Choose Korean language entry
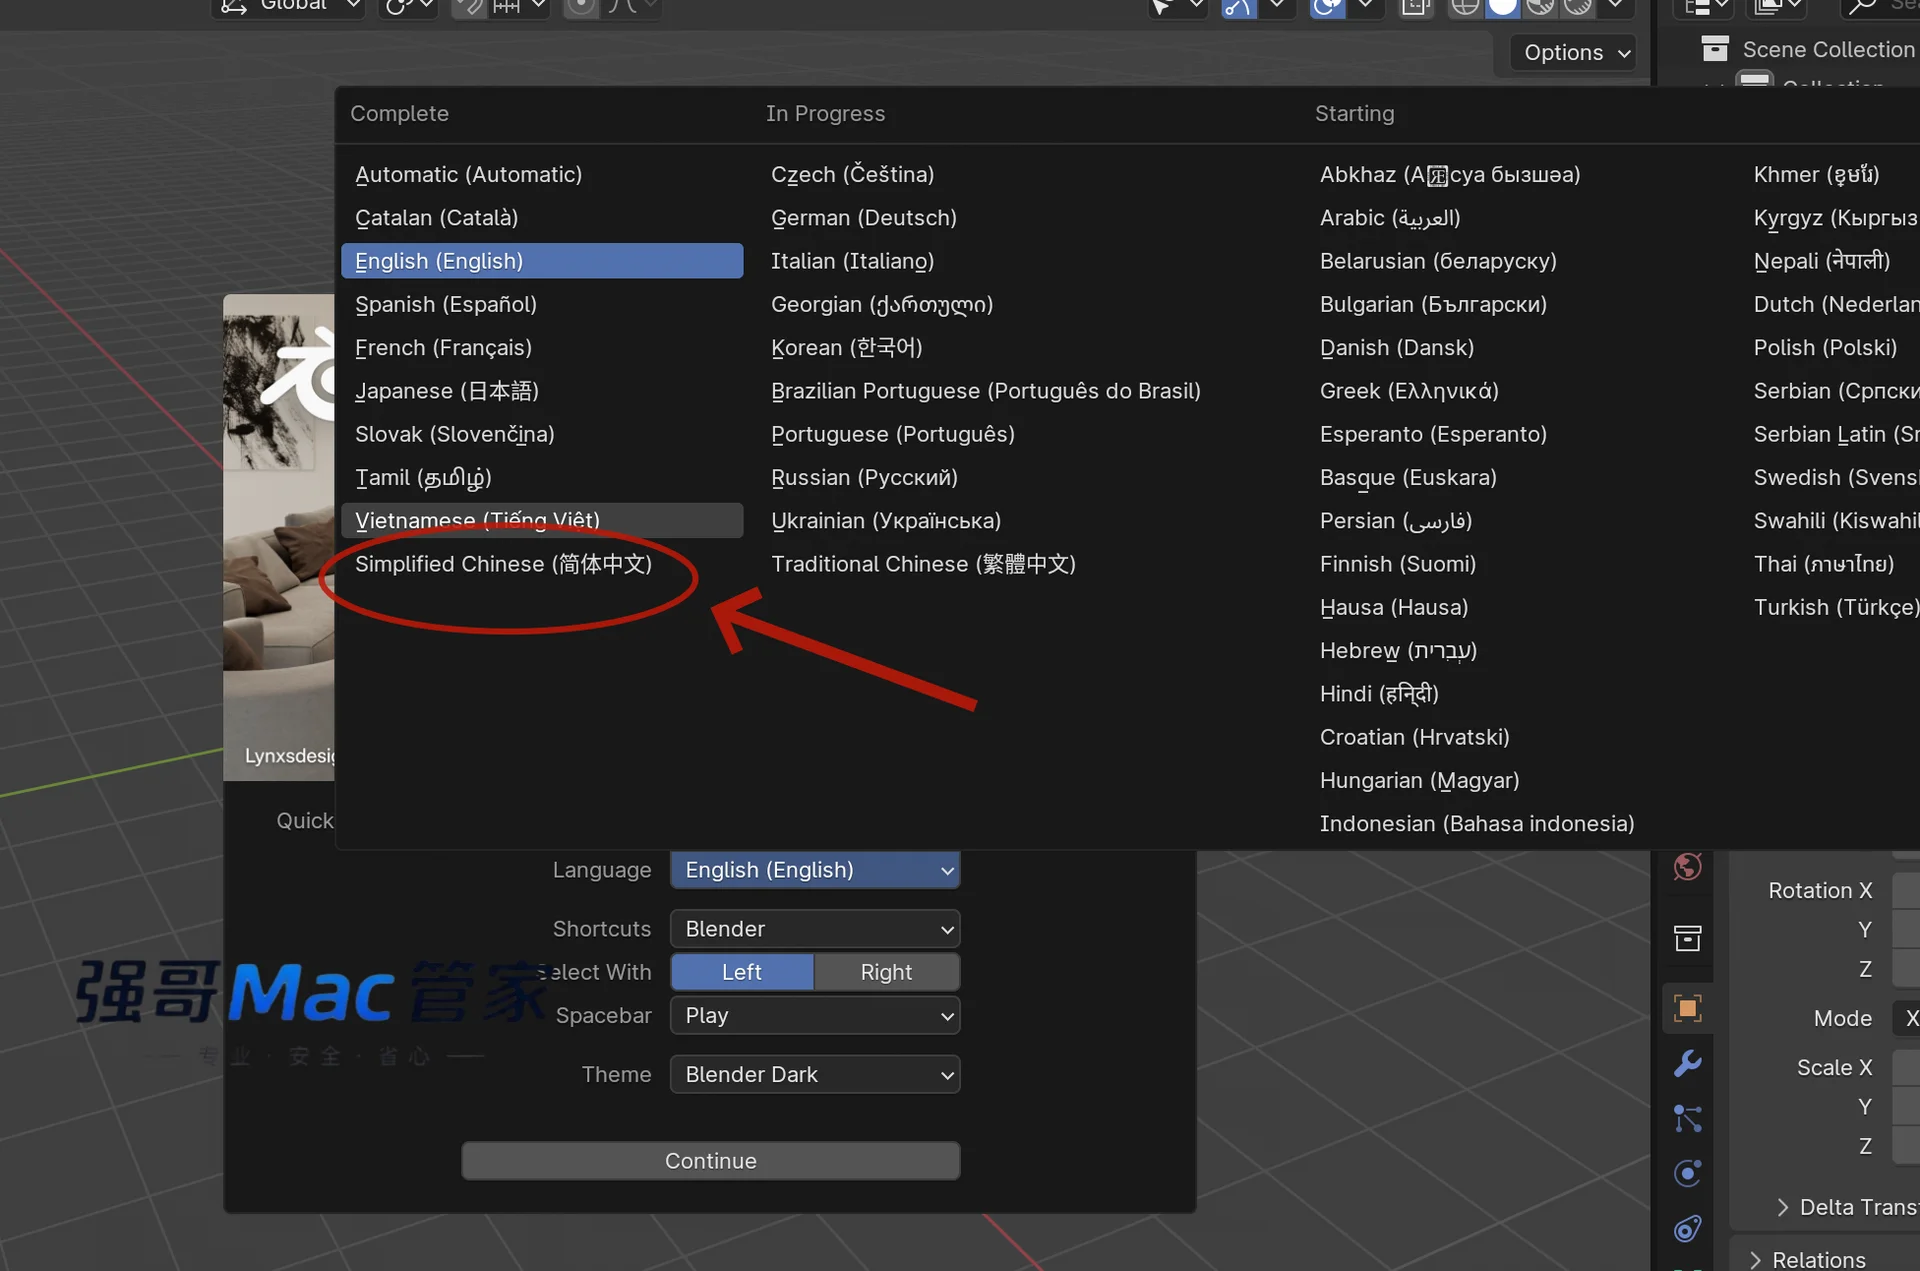Viewport: 1920px width, 1271px height. (846, 348)
